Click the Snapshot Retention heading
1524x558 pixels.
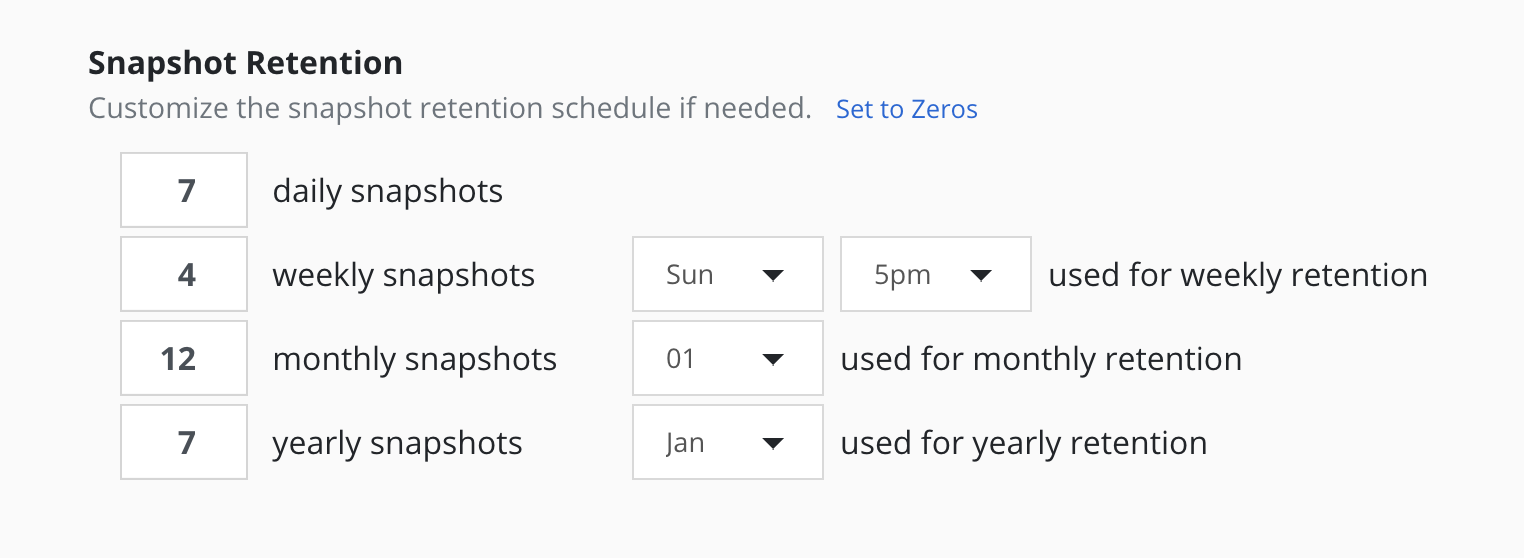pos(245,63)
